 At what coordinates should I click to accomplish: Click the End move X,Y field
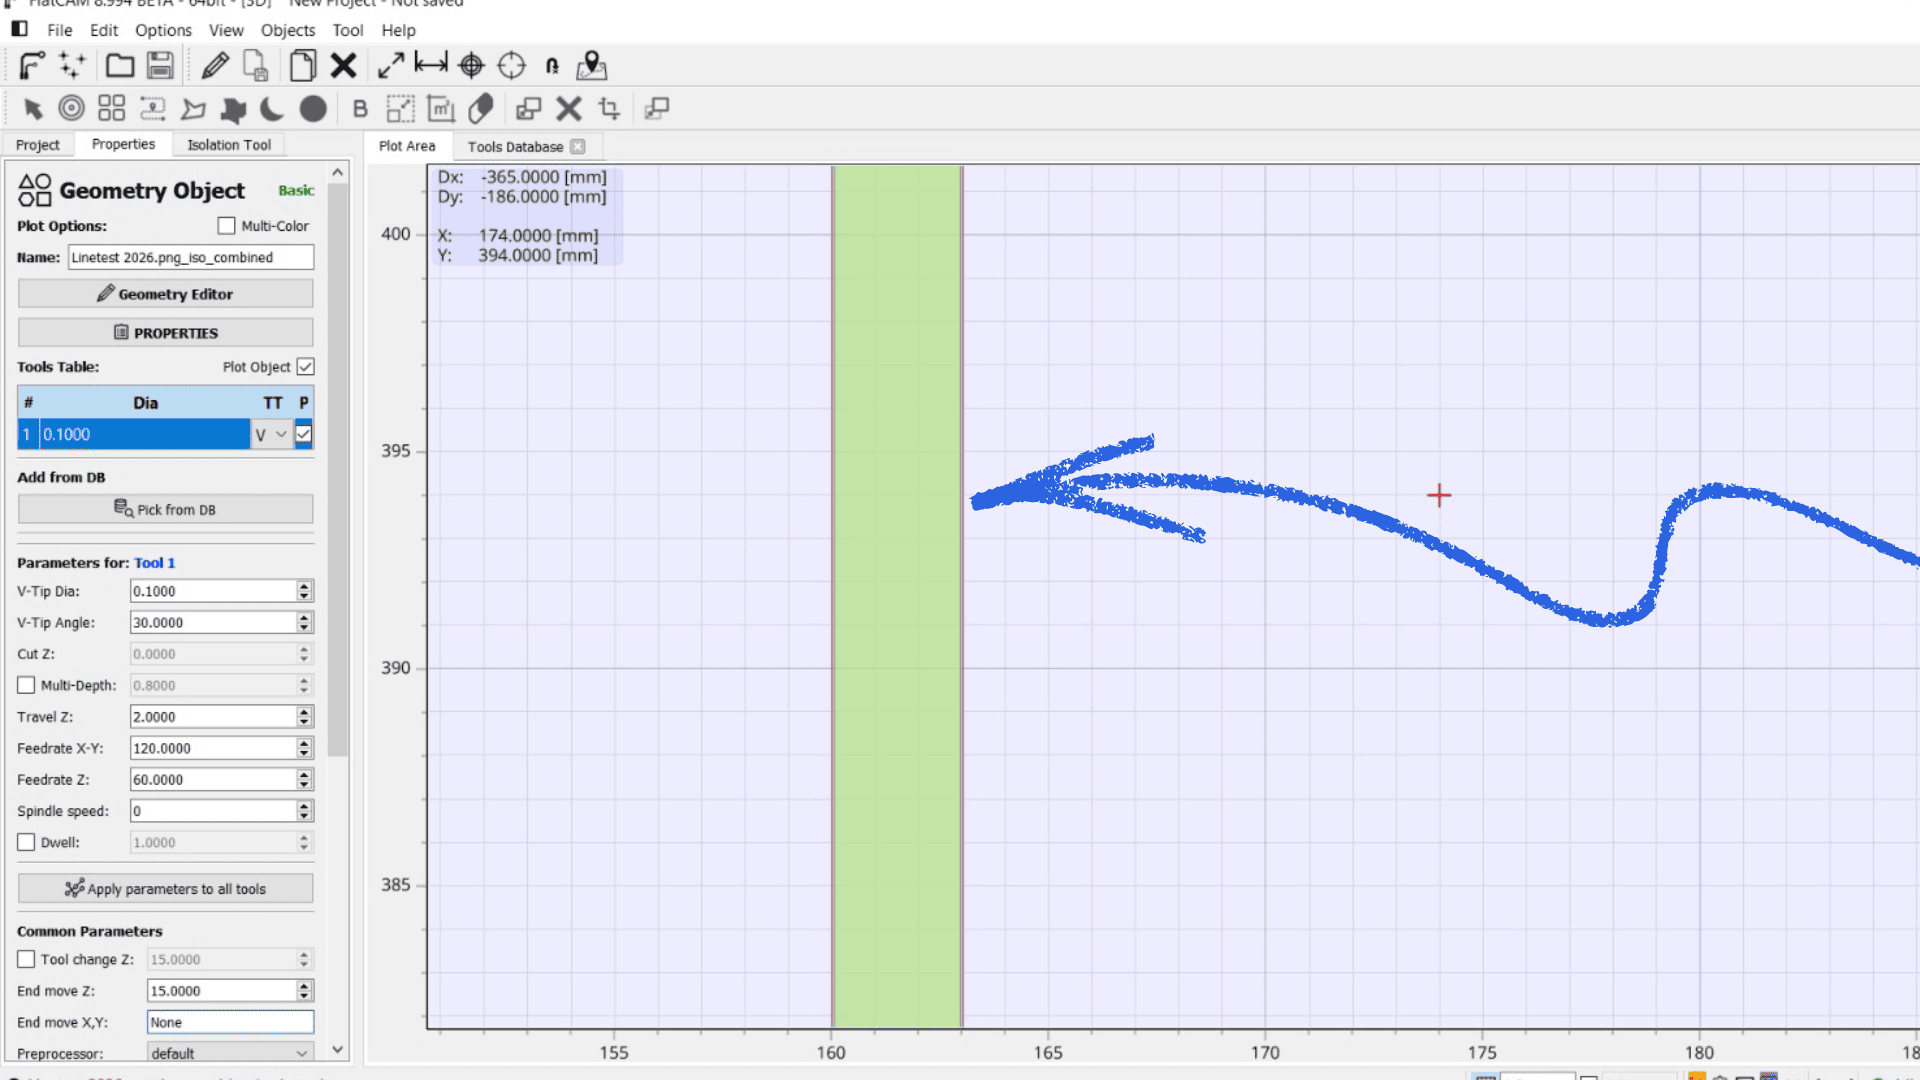230,1022
